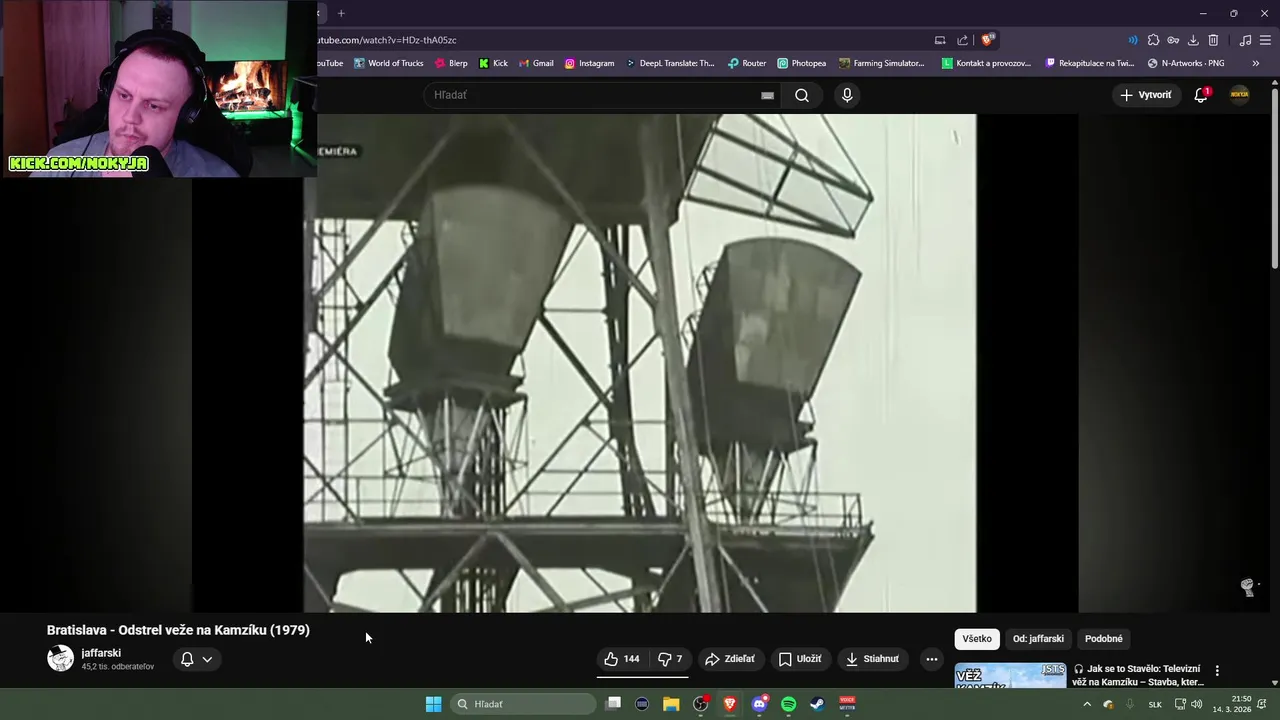This screenshot has height=720, width=1280.
Task: Open the Blerp bookmark
Action: point(451,63)
